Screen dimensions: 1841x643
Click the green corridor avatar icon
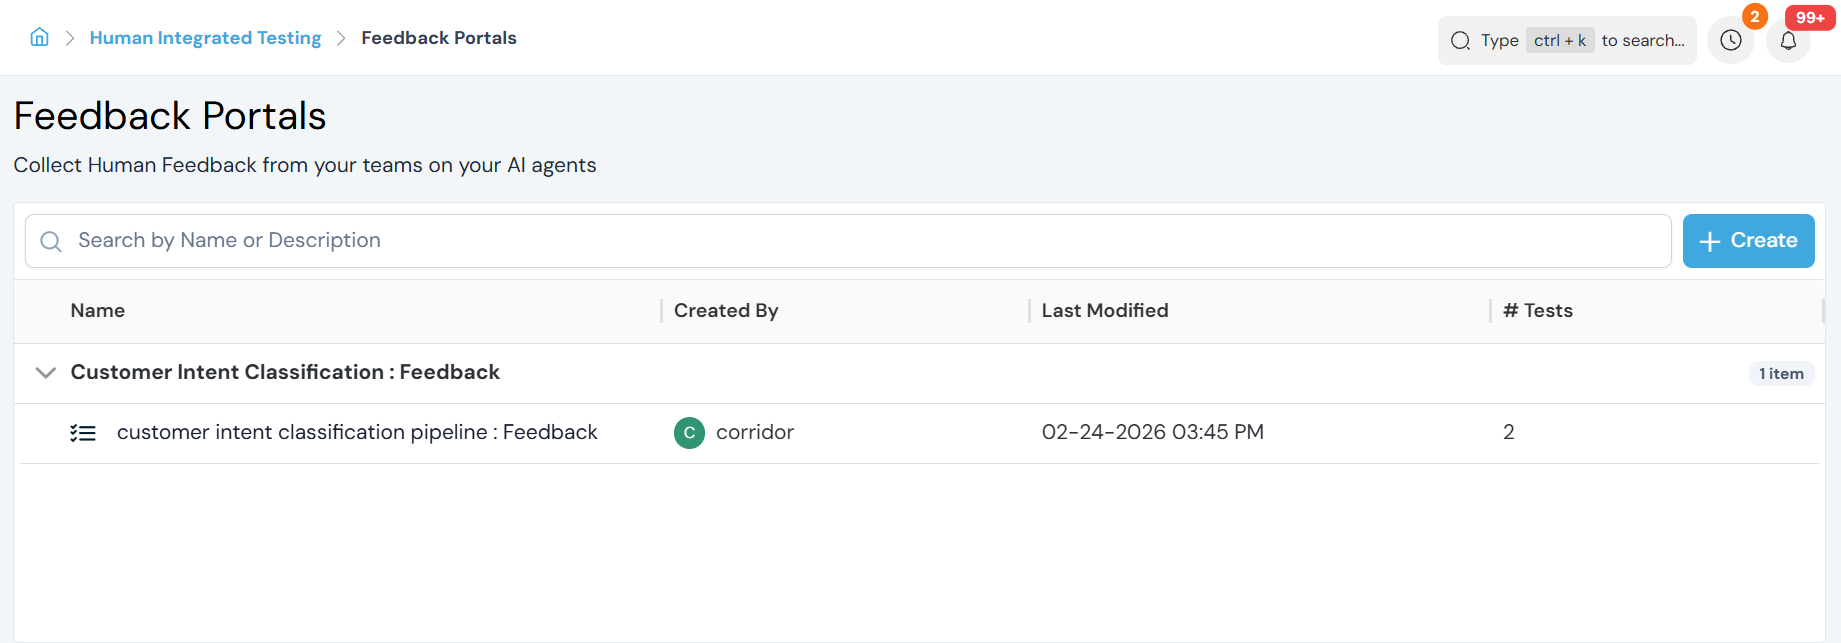pos(689,433)
